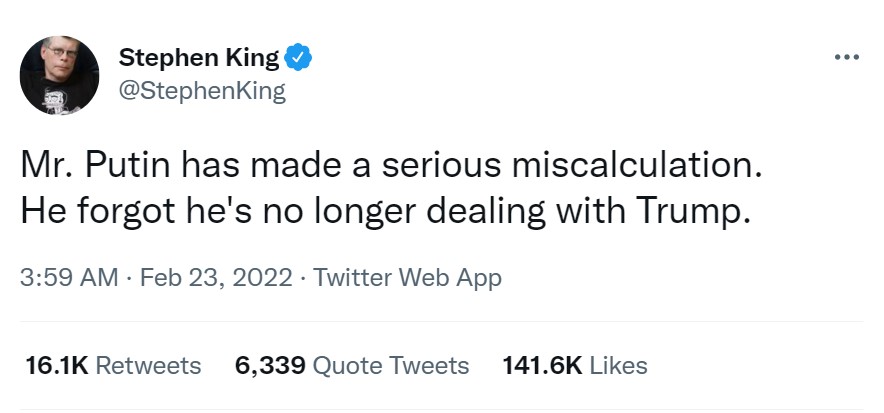Viewport: 884px width, 413px height.
Task: Click the @StephenKing handle
Action: pos(202,91)
